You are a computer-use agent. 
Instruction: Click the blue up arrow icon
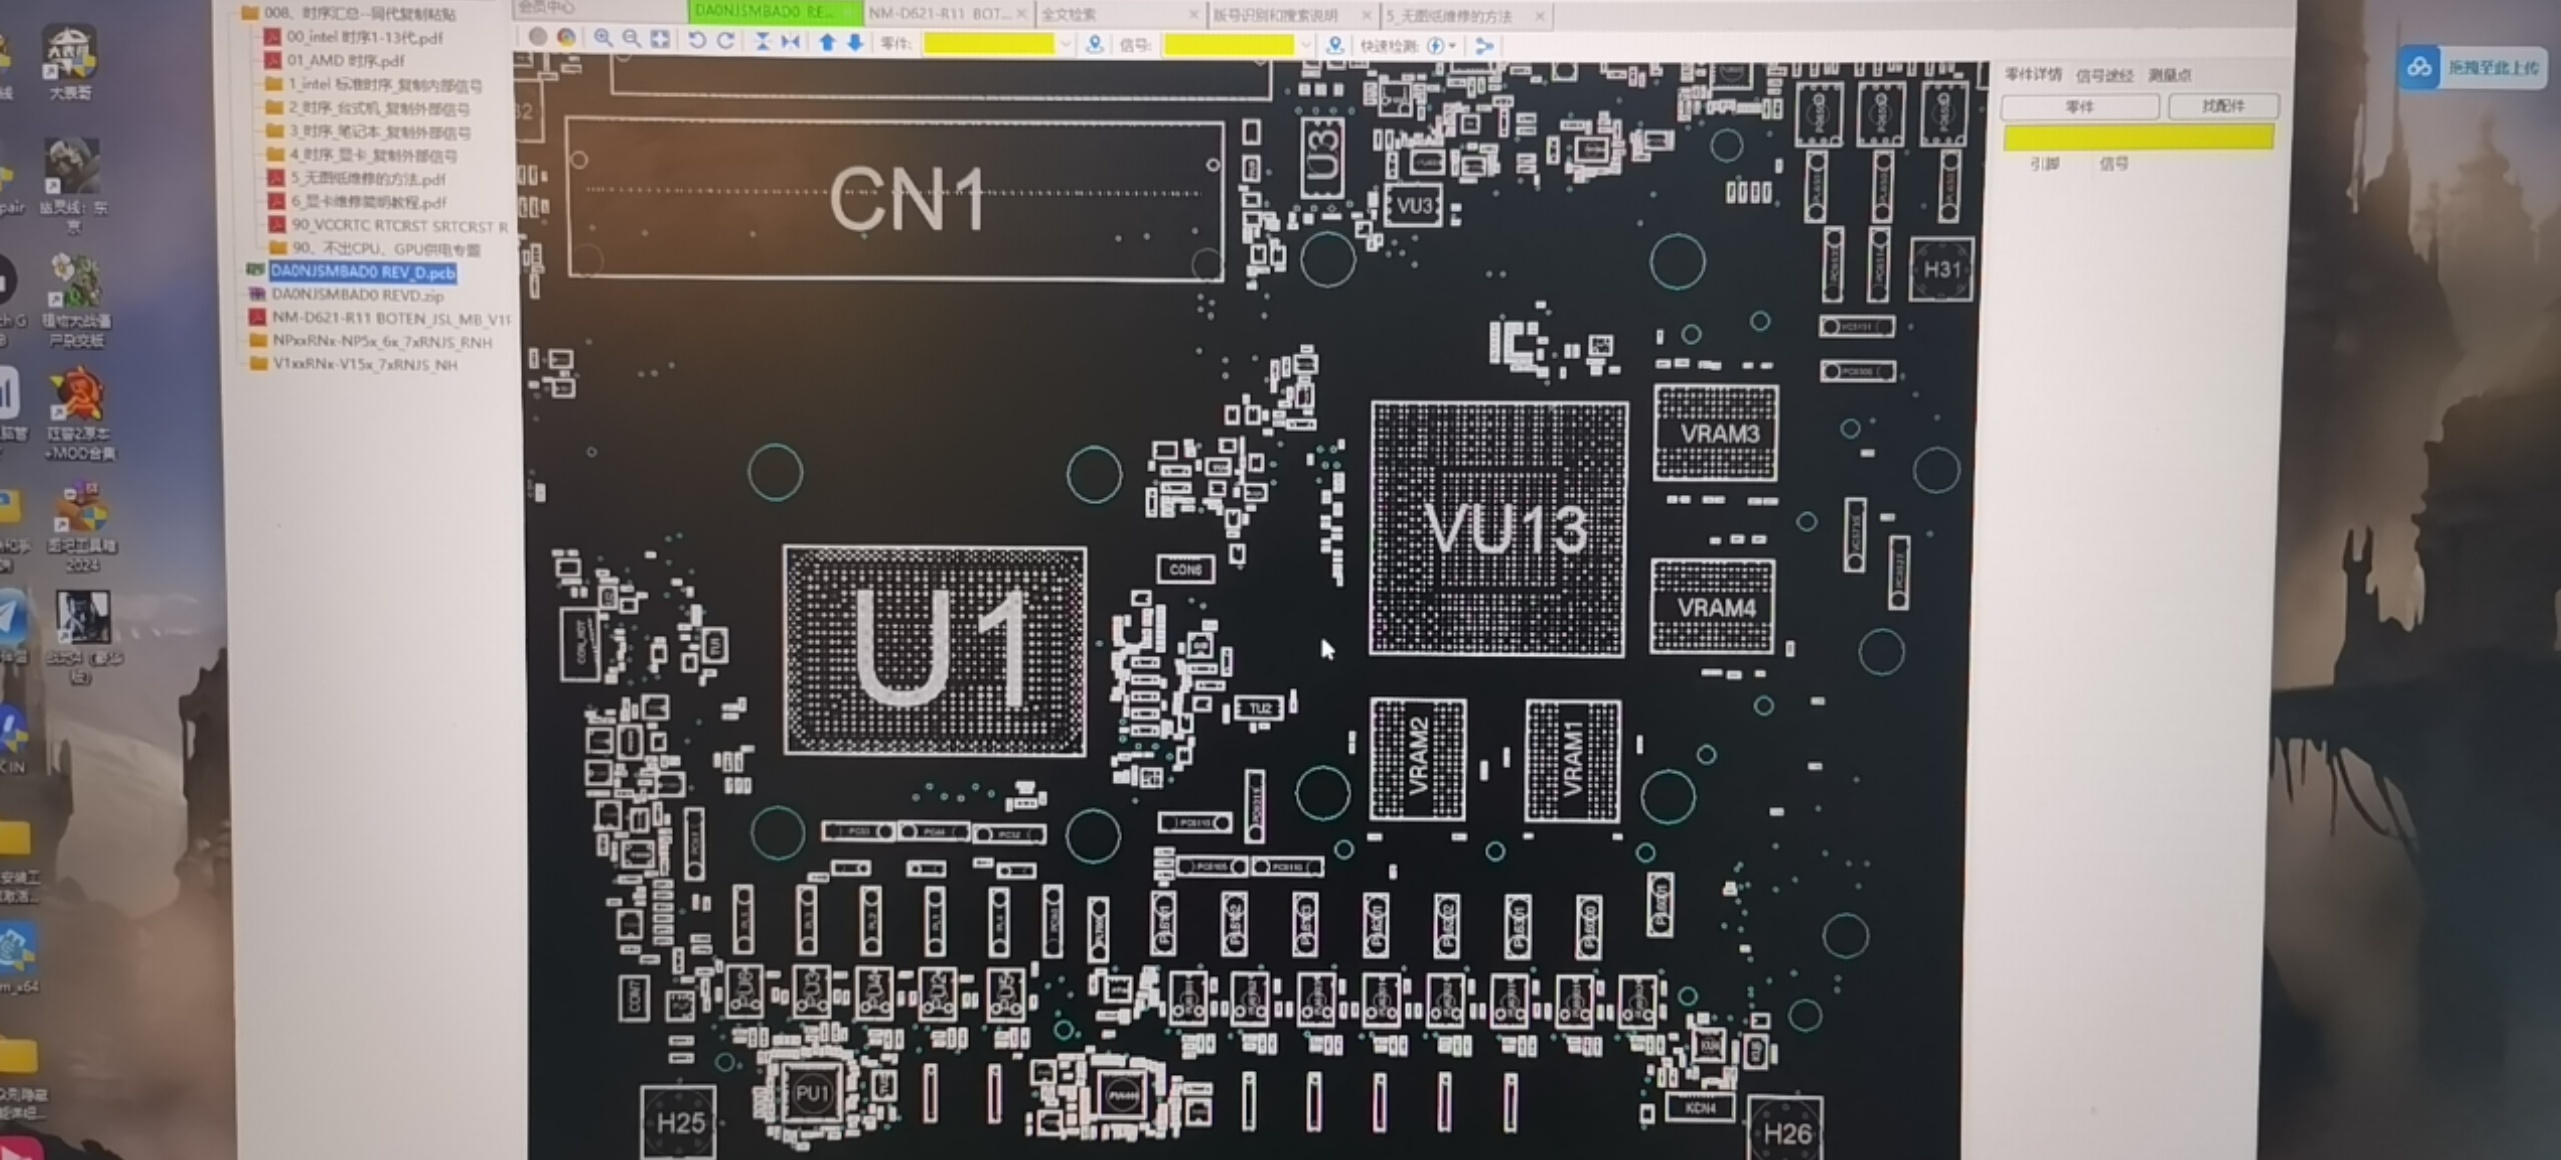(x=827, y=43)
